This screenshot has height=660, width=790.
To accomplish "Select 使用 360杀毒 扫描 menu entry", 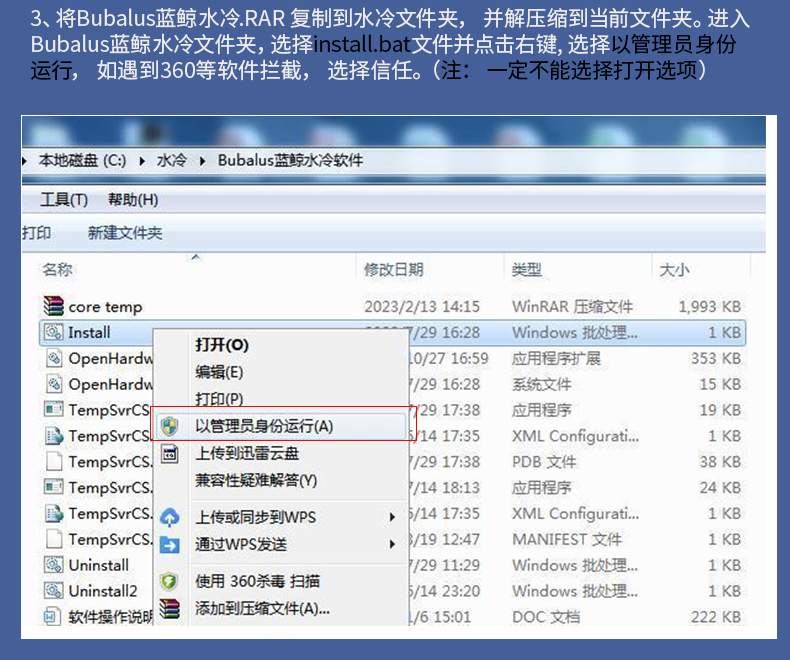I will pos(257,581).
